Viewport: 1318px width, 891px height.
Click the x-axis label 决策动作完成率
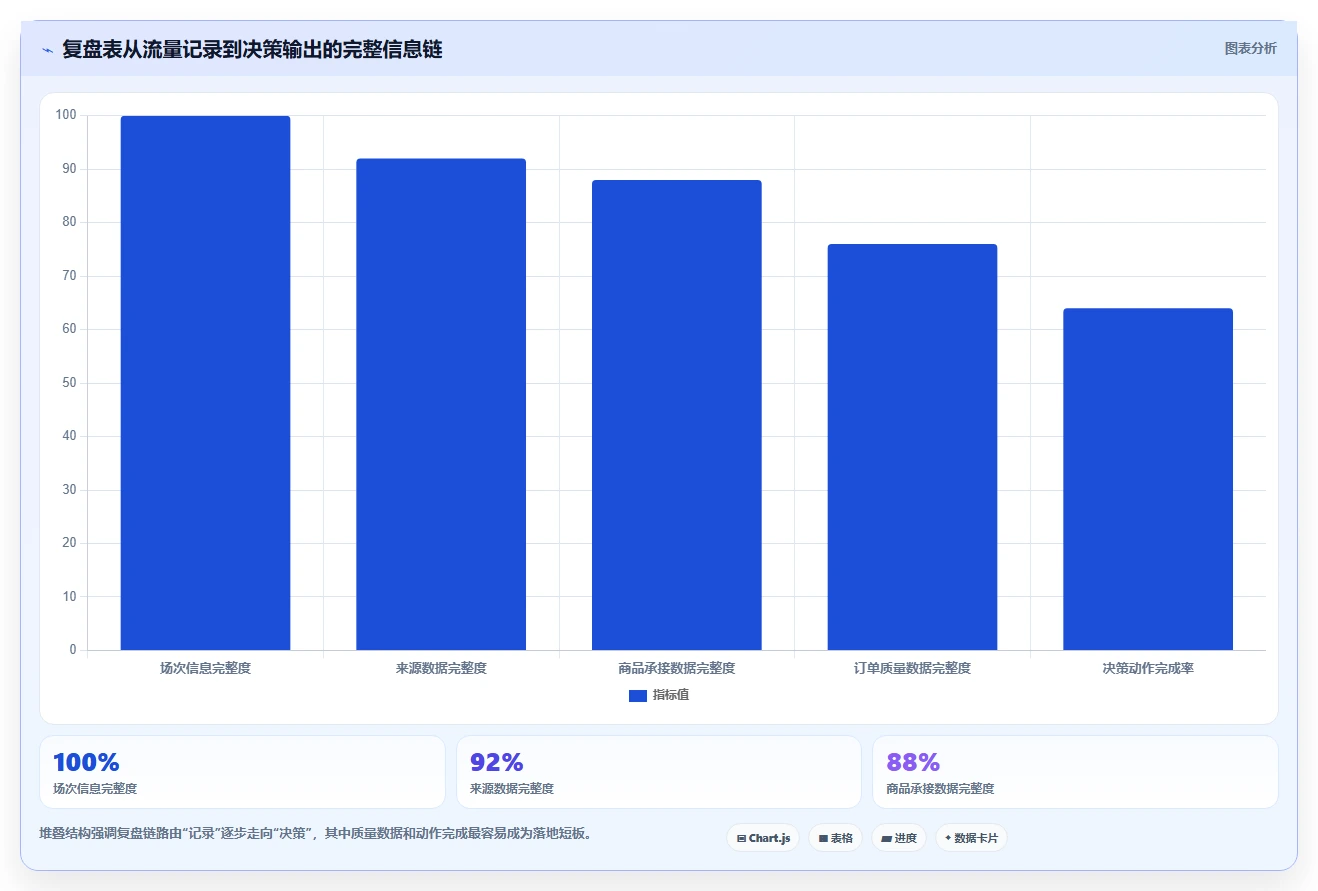[1148, 668]
